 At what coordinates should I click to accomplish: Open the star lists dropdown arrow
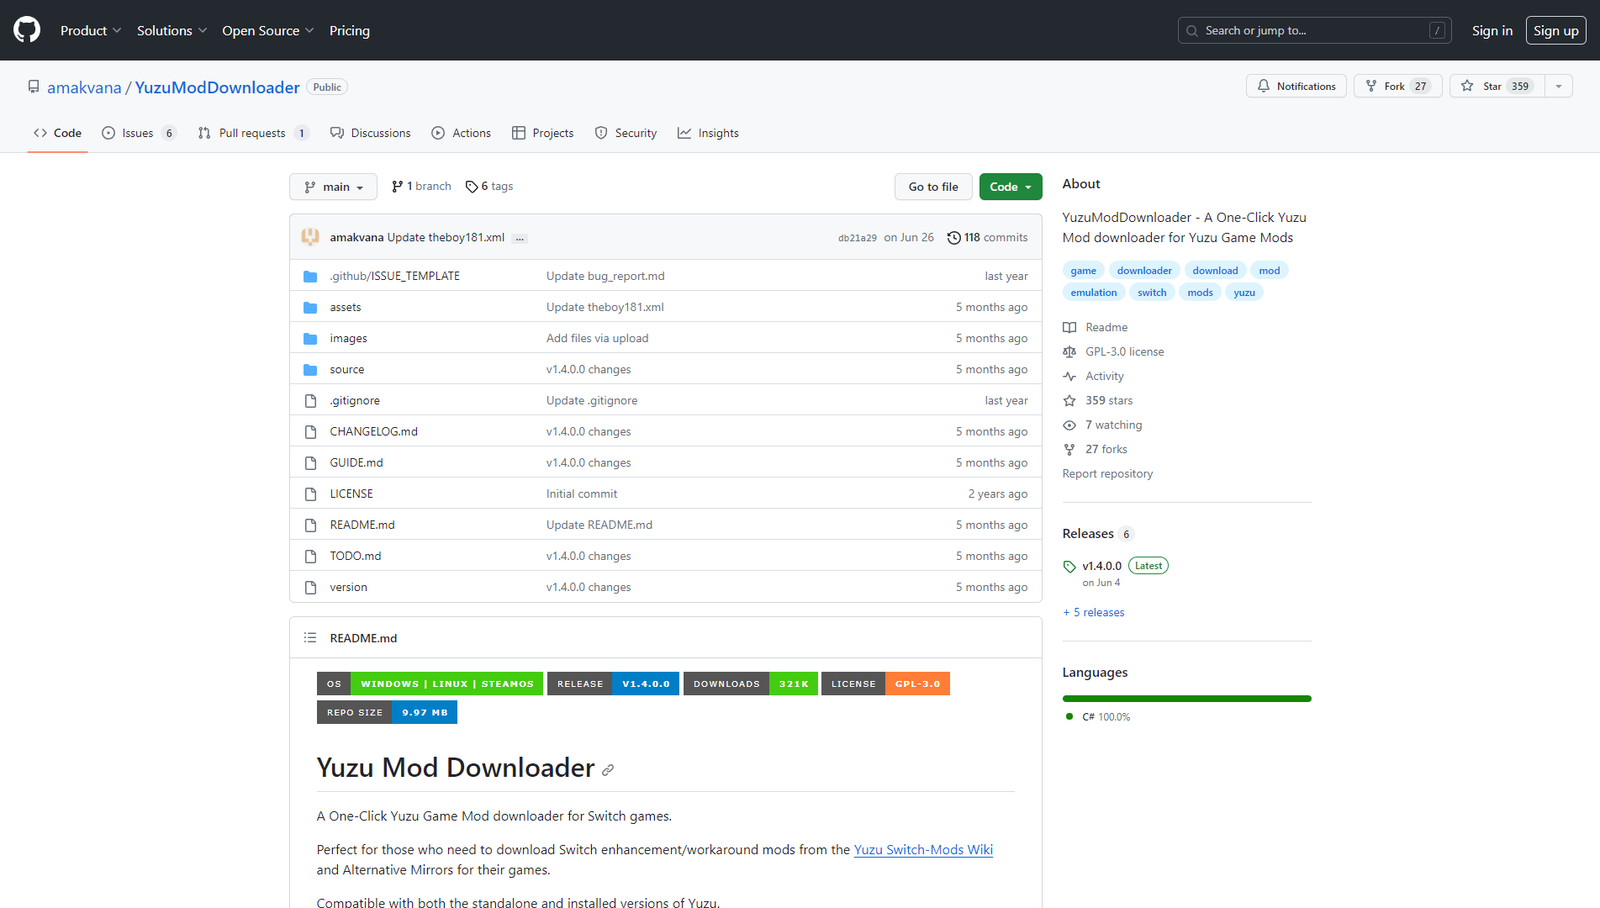(1558, 86)
